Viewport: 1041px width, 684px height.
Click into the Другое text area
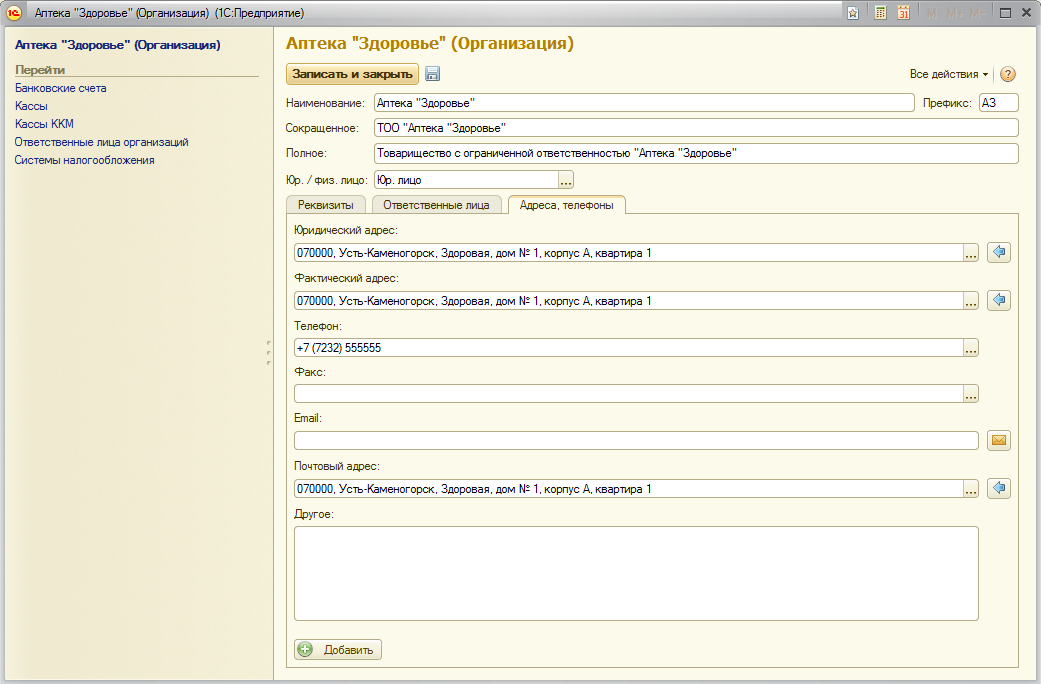click(x=636, y=573)
